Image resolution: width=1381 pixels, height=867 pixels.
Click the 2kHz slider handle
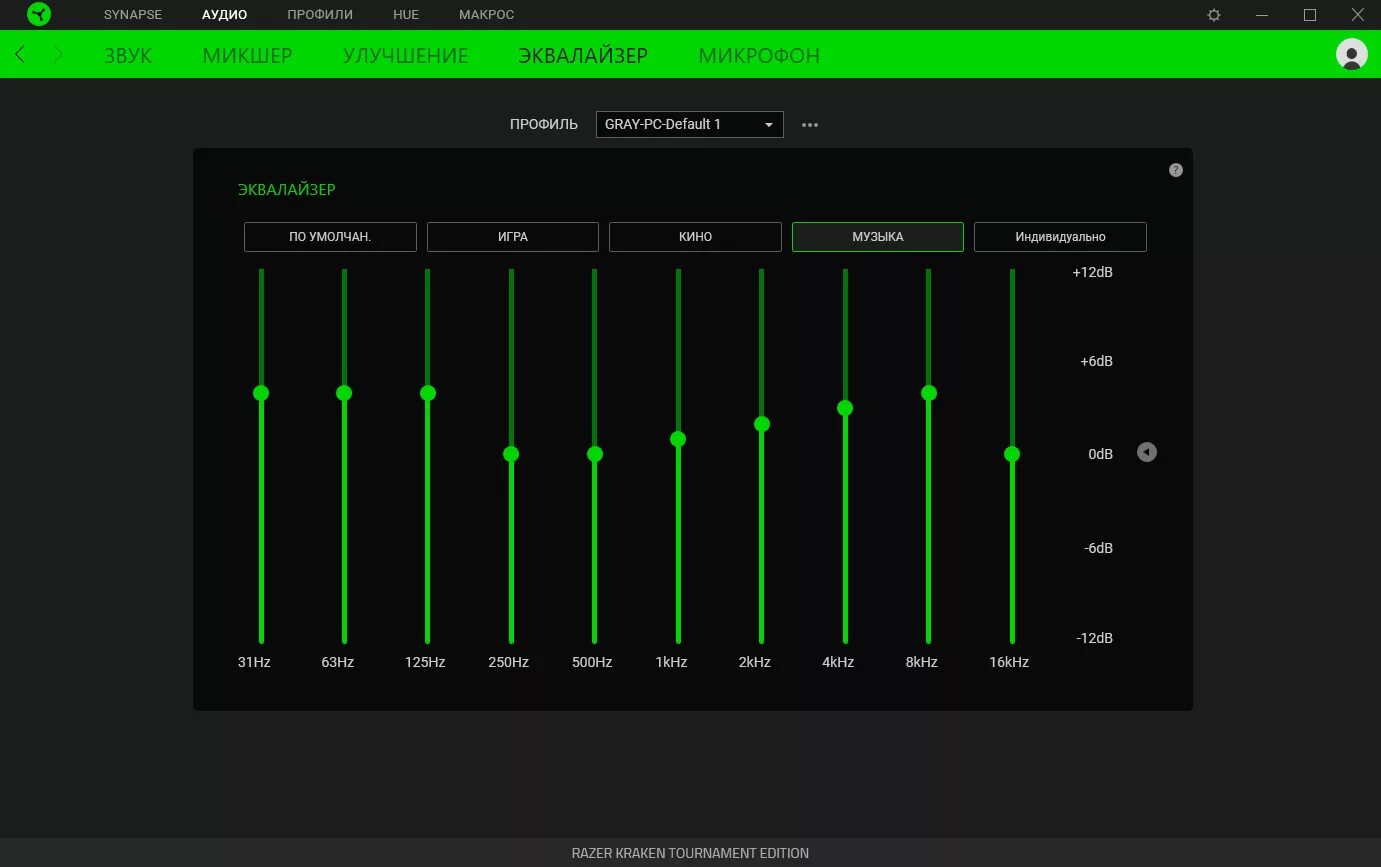coord(762,424)
